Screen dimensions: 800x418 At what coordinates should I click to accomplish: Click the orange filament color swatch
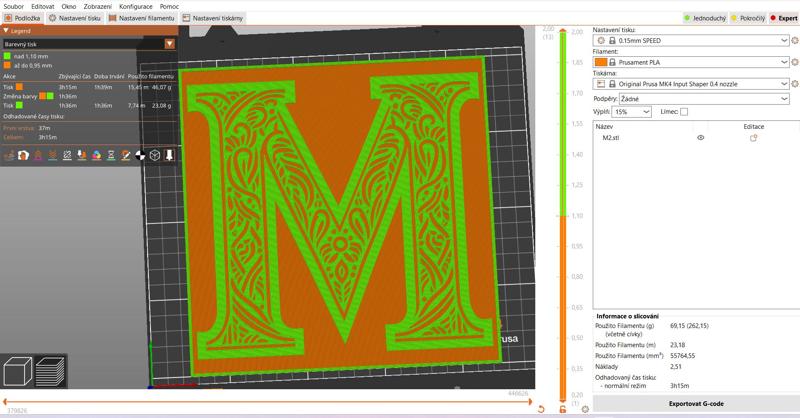coord(601,62)
